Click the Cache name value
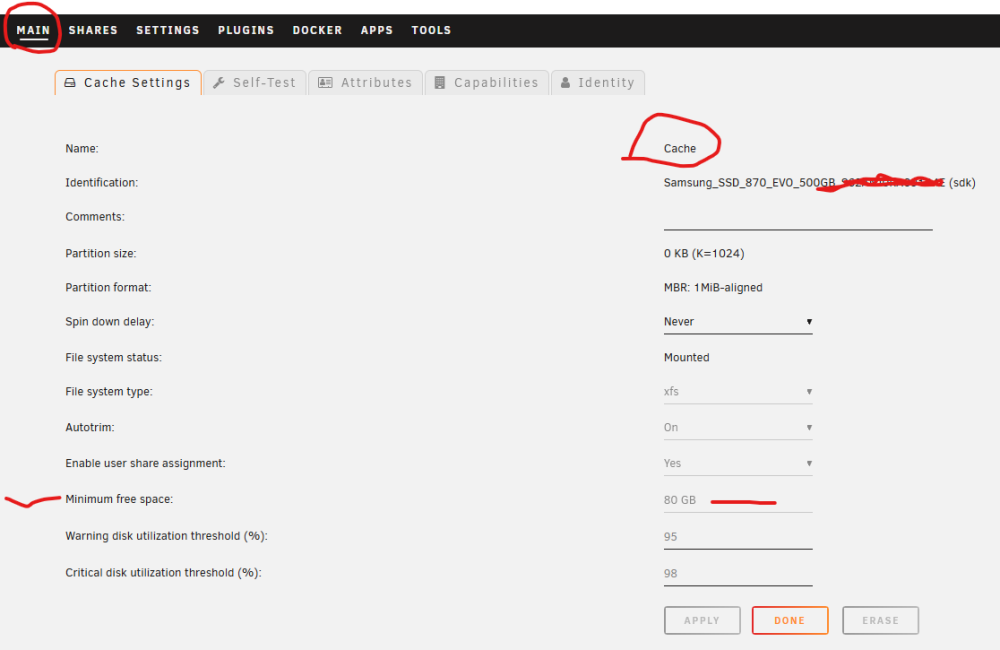The height and width of the screenshot is (650, 1000). pyautogui.click(x=680, y=149)
